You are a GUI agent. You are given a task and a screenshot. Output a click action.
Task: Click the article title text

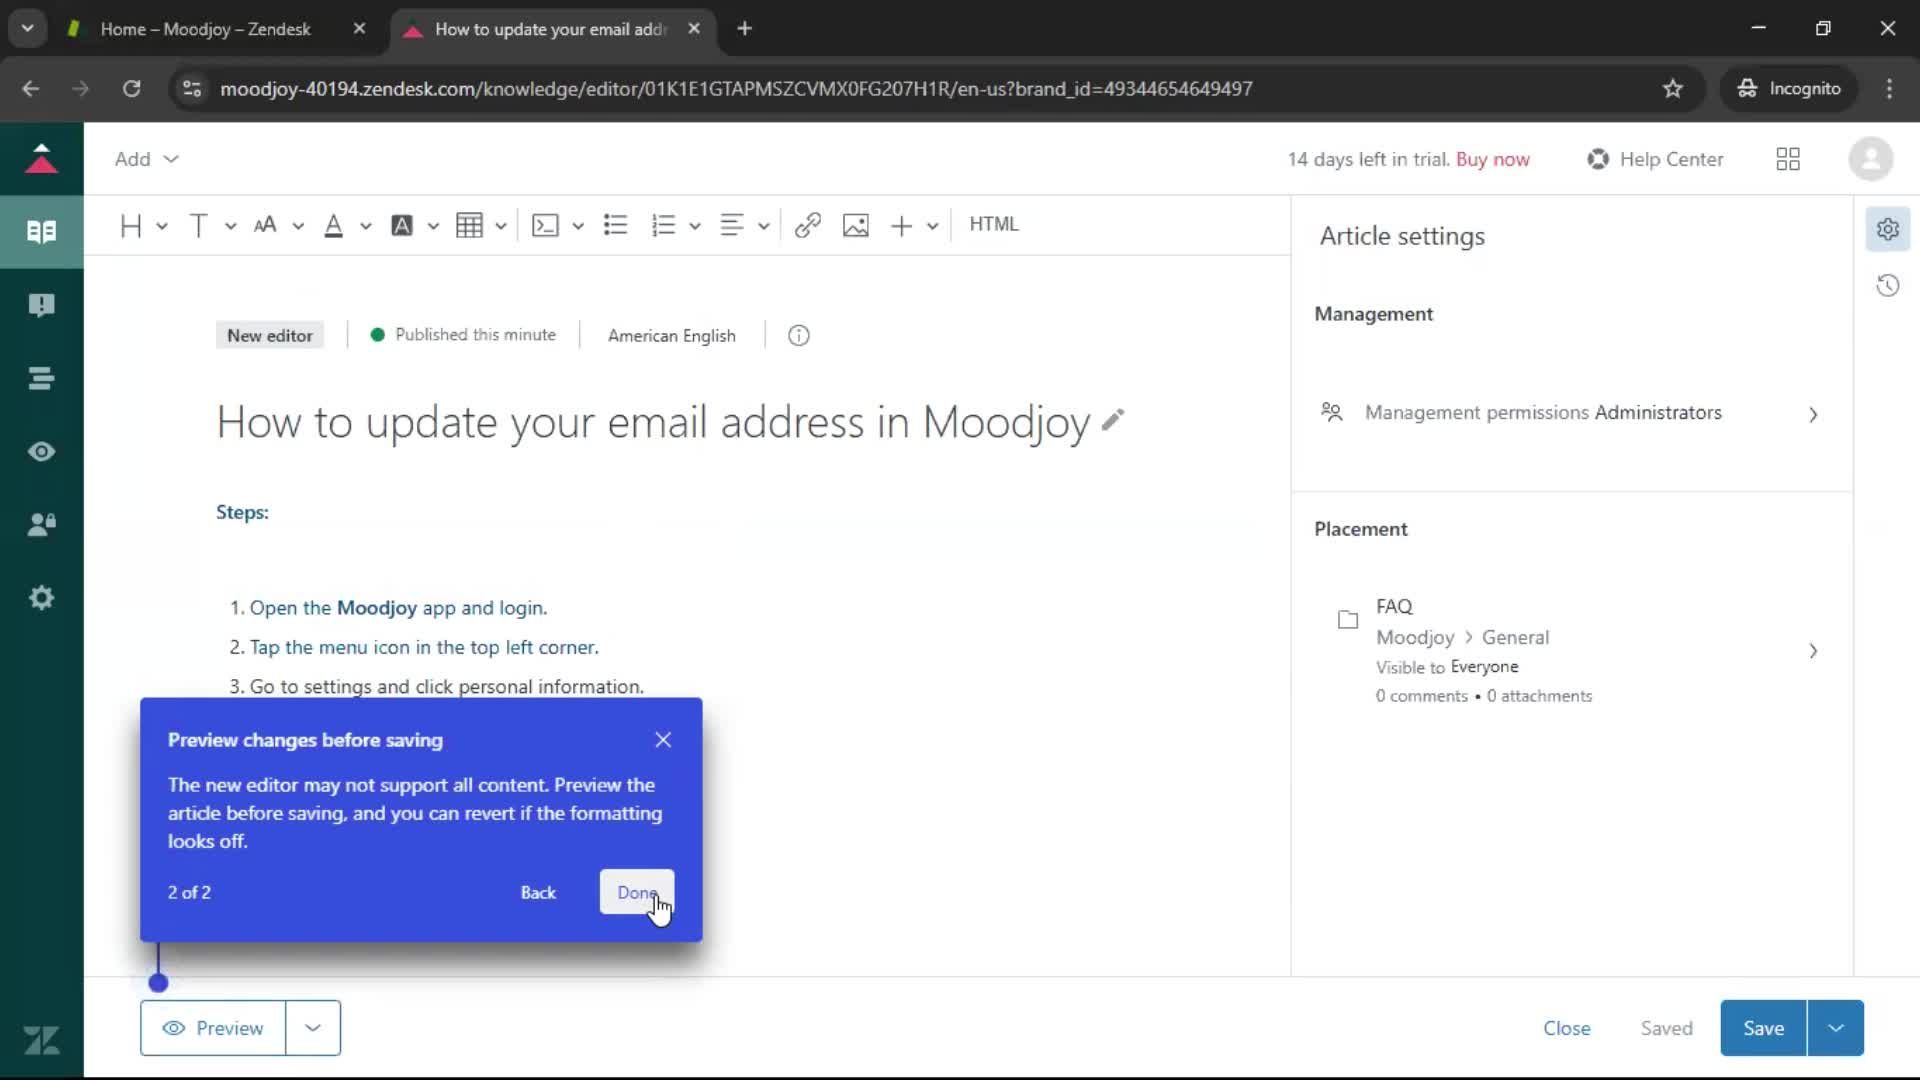653,422
